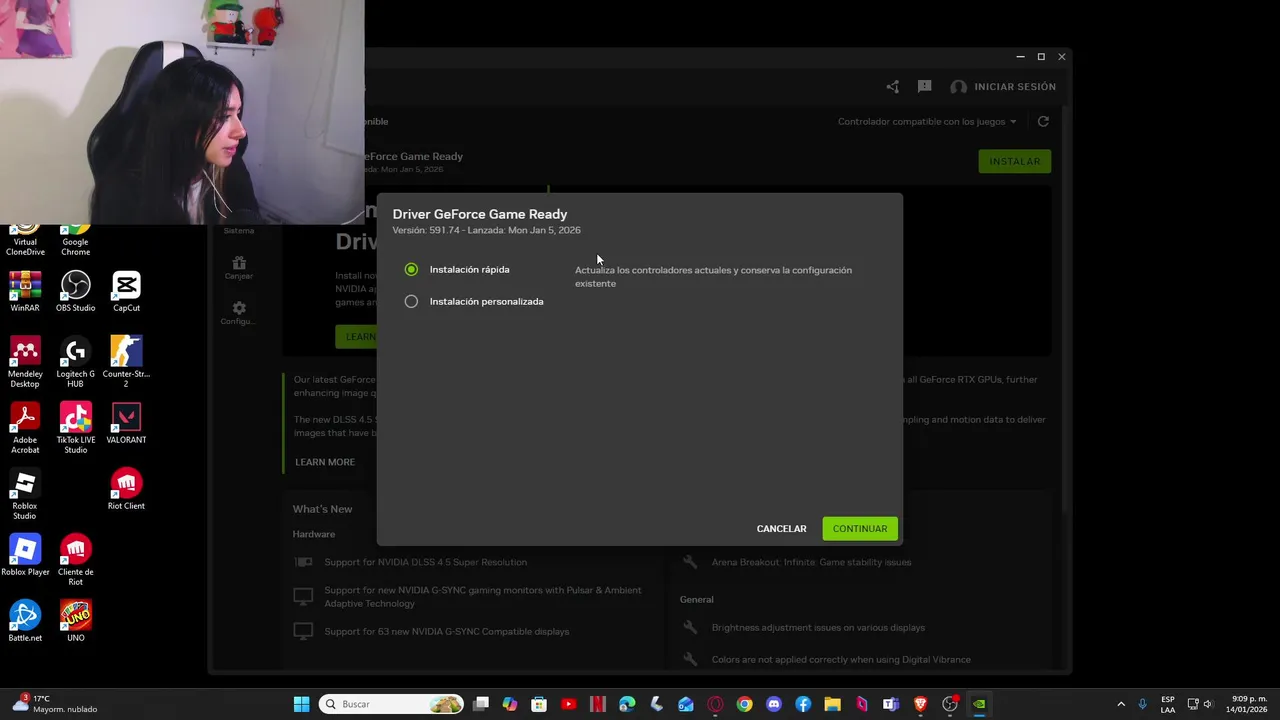The image size is (1280, 720).
Task: Open the Configuración gear in the sidebar
Action: [239, 313]
